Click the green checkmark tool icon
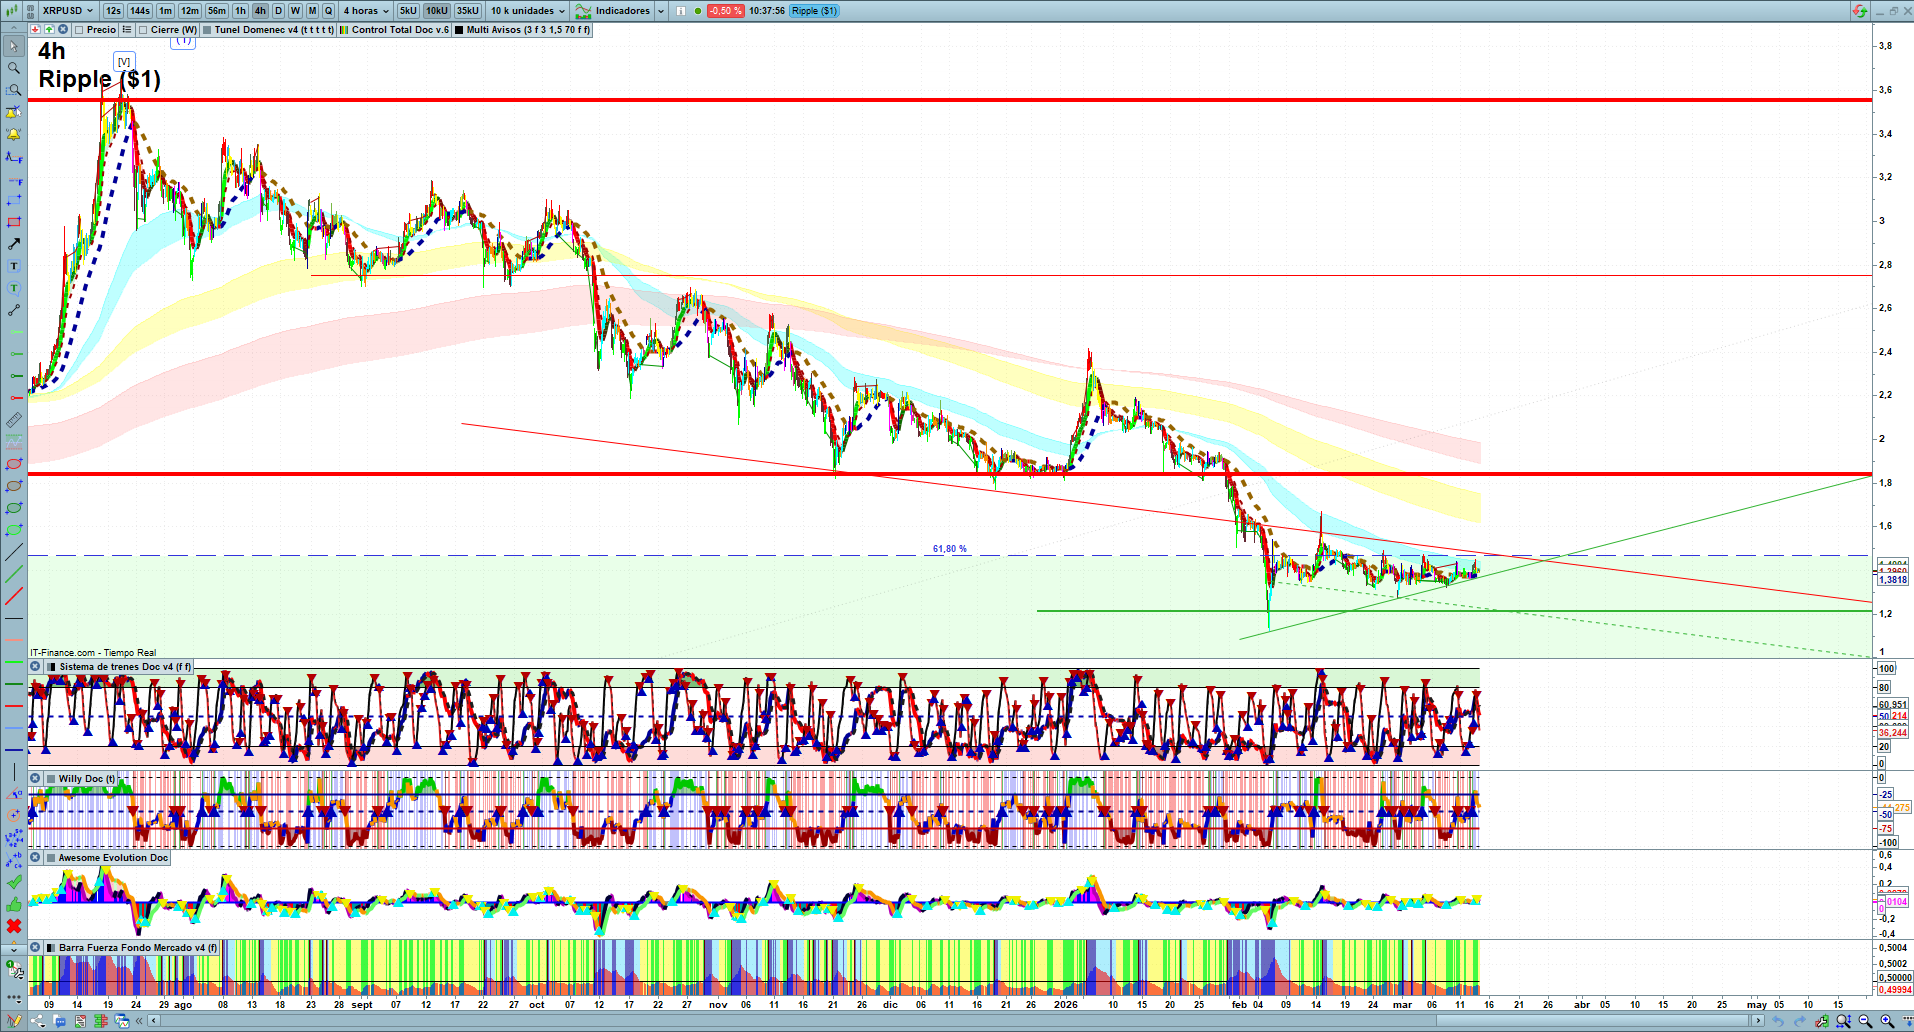The image size is (1914, 1032). 14,882
